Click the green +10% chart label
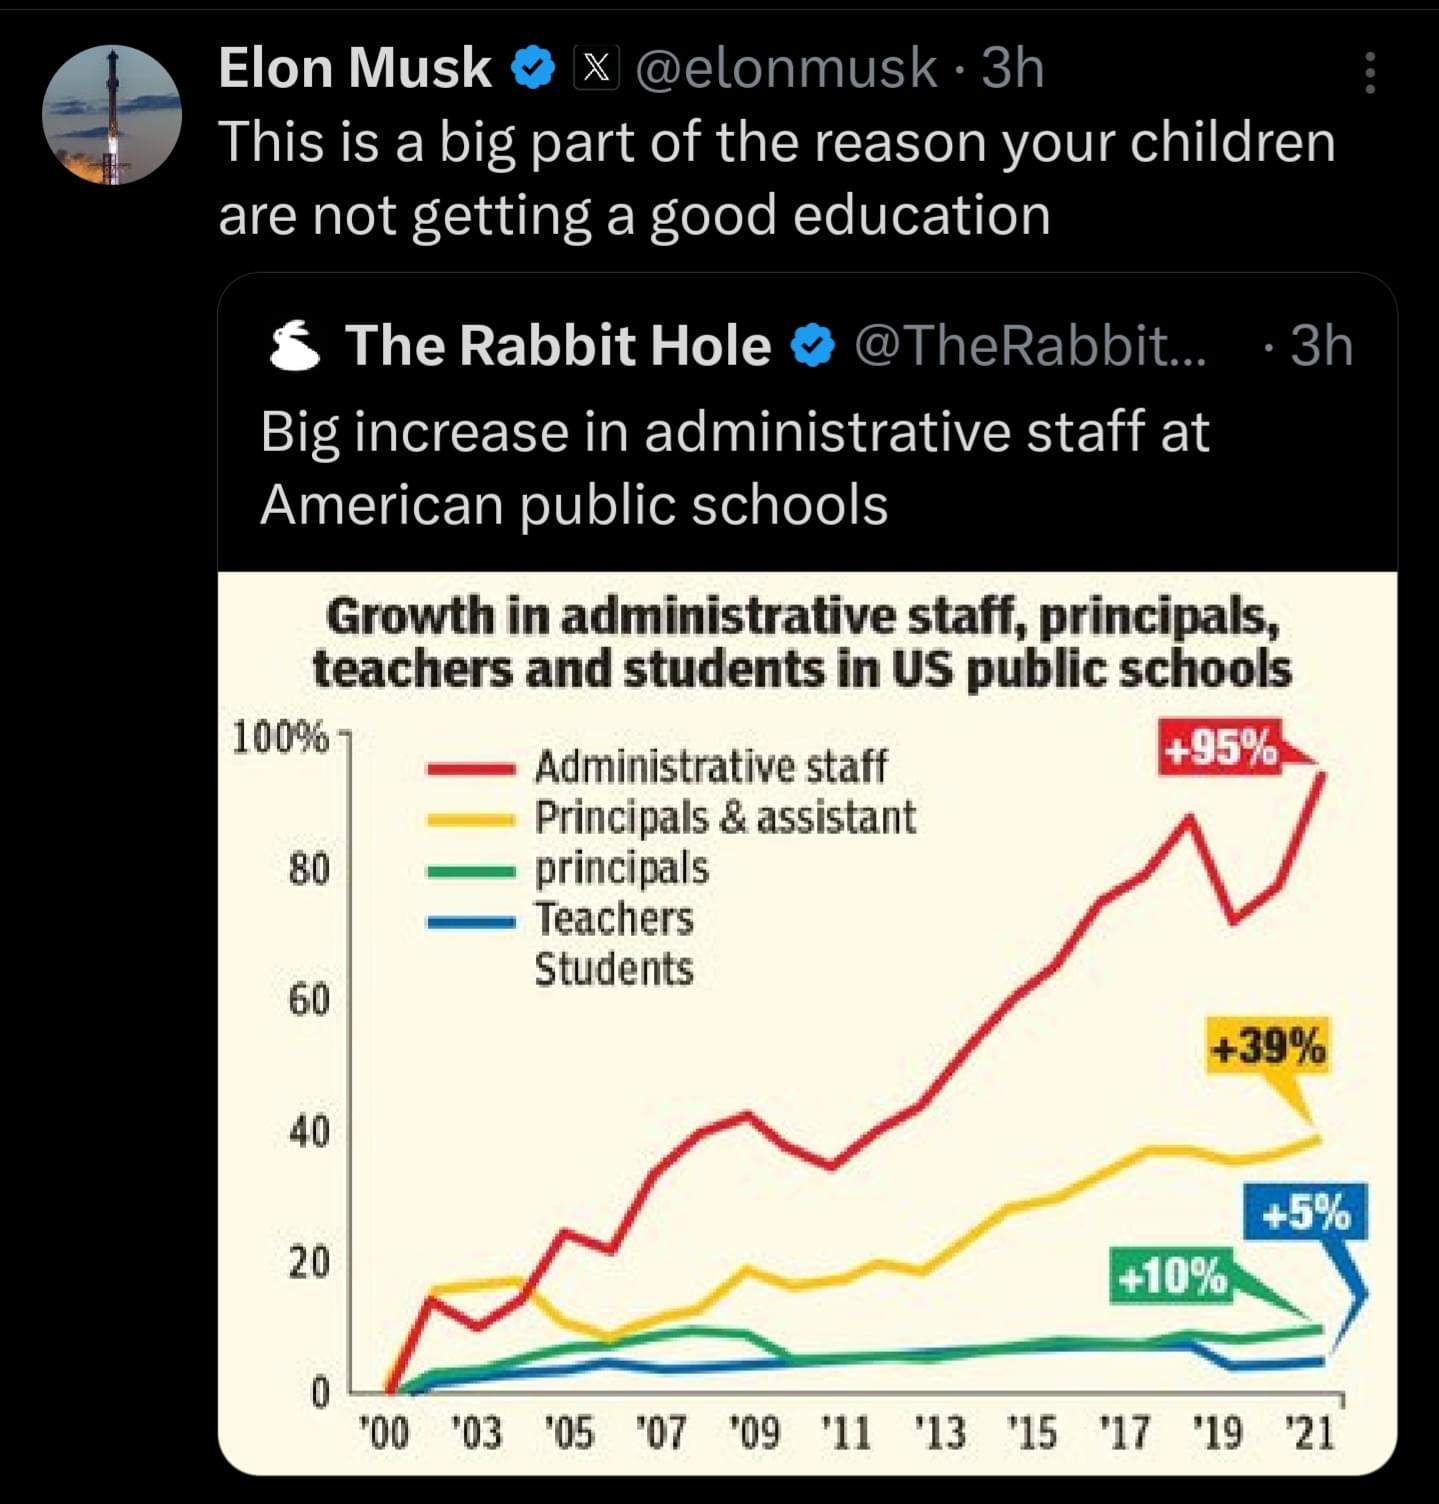This screenshot has height=1504, width=1439. point(1170,1276)
